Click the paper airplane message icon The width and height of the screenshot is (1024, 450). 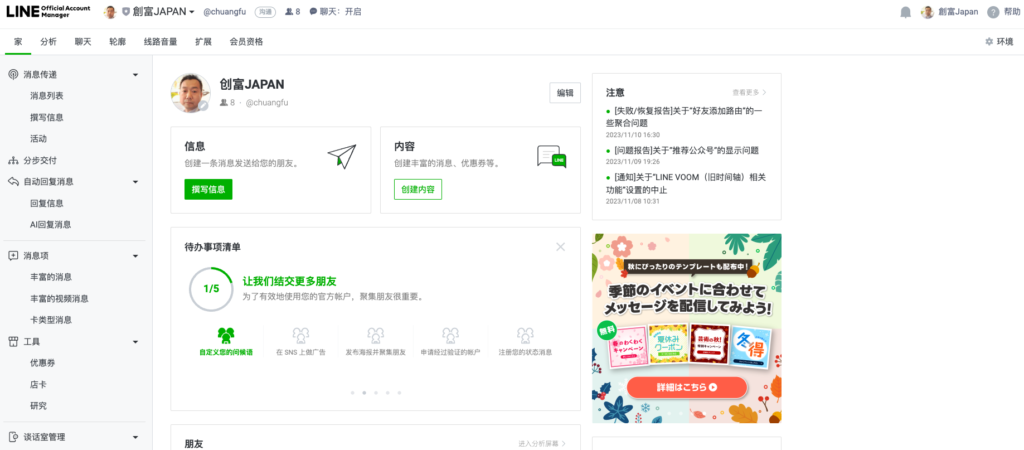pyautogui.click(x=342, y=157)
